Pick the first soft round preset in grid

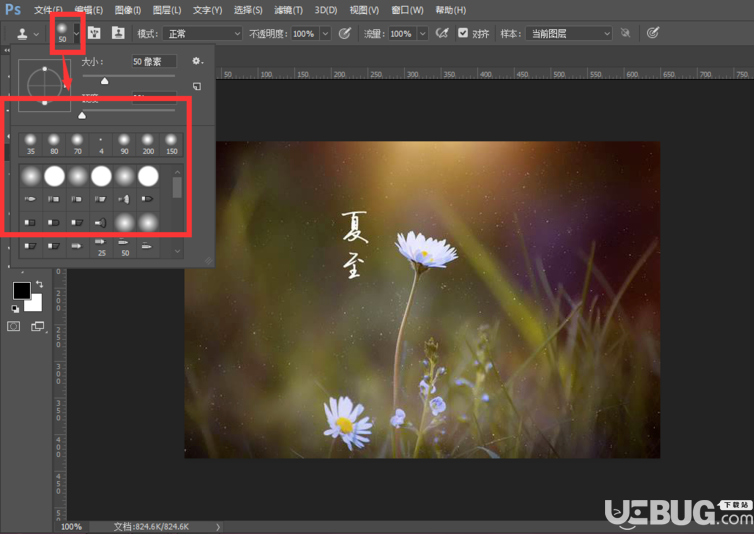(x=30, y=176)
